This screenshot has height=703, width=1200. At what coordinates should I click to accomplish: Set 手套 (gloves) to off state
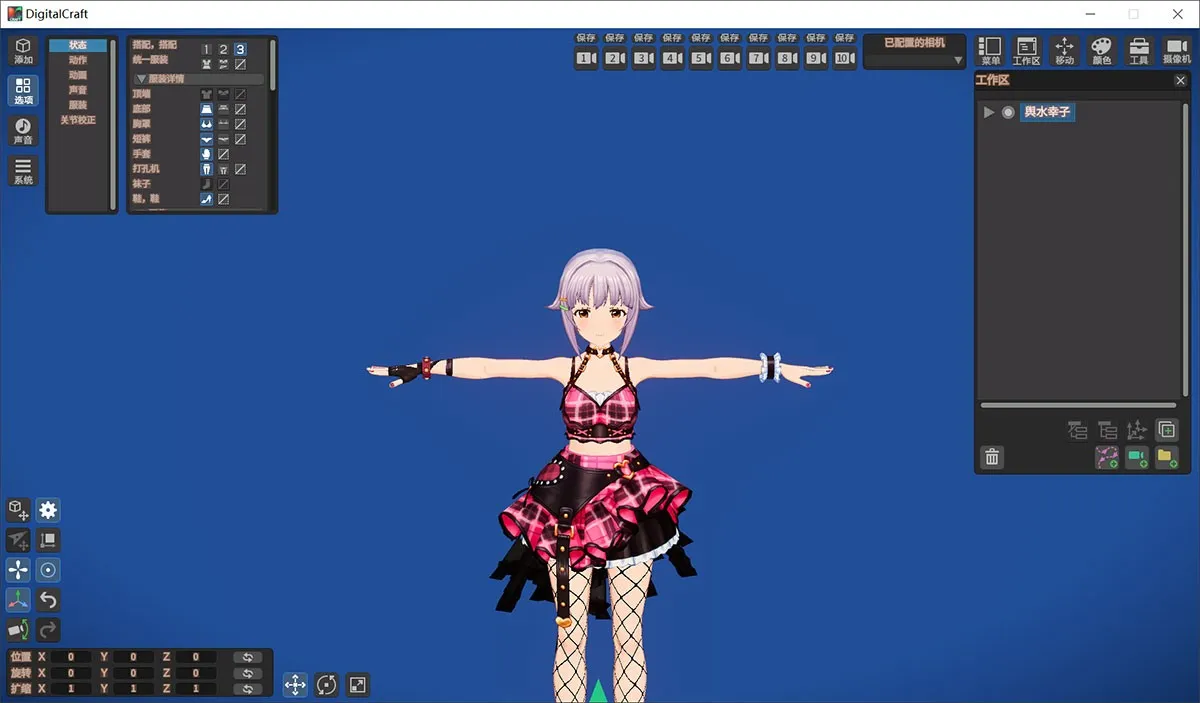pos(224,154)
